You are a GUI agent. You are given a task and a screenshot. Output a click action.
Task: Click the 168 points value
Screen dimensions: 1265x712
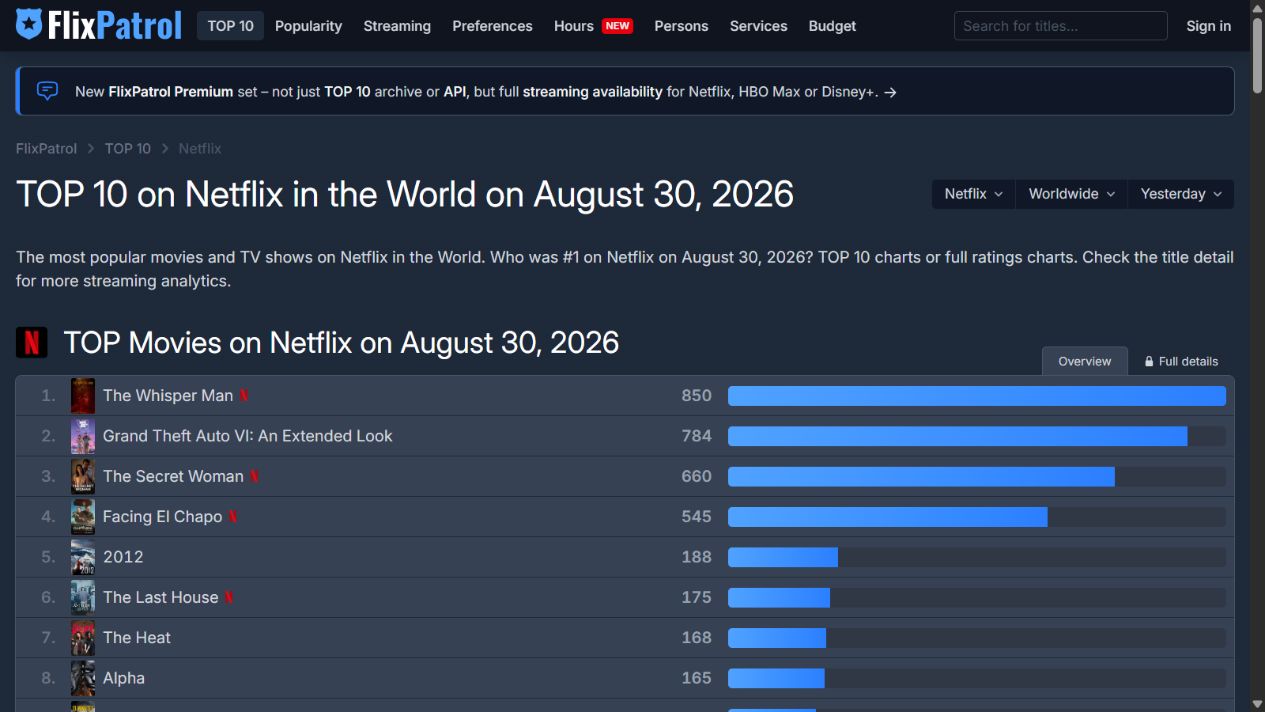click(696, 638)
